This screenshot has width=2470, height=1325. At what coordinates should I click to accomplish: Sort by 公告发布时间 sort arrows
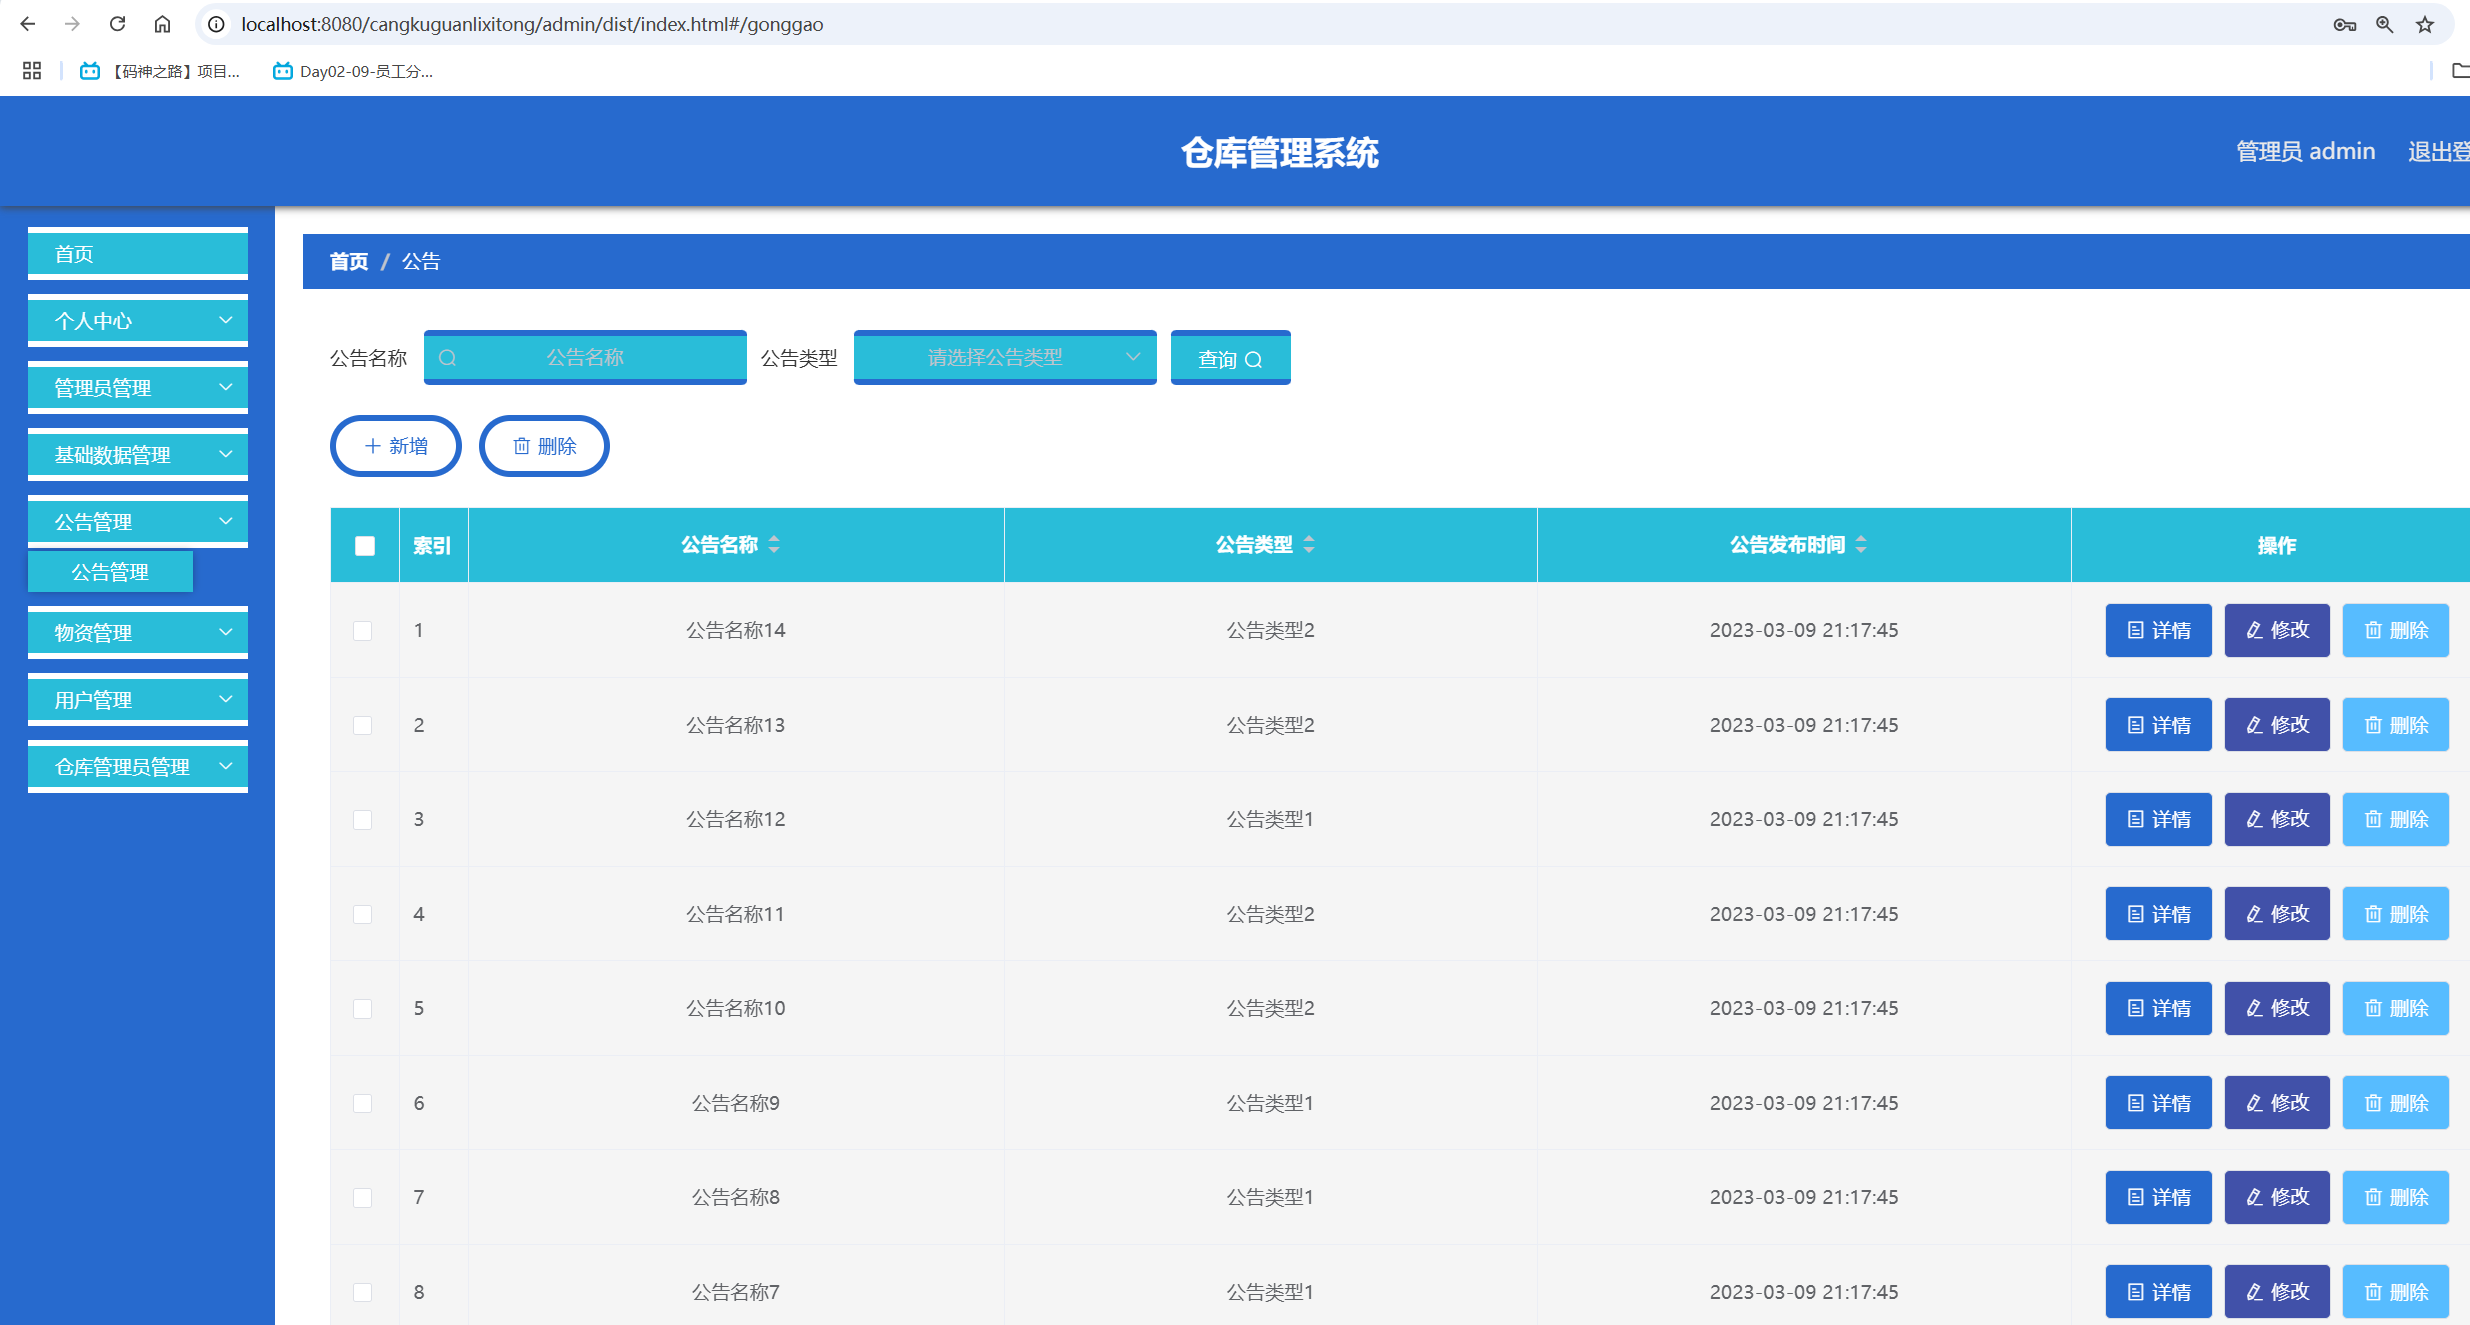[x=1861, y=545]
